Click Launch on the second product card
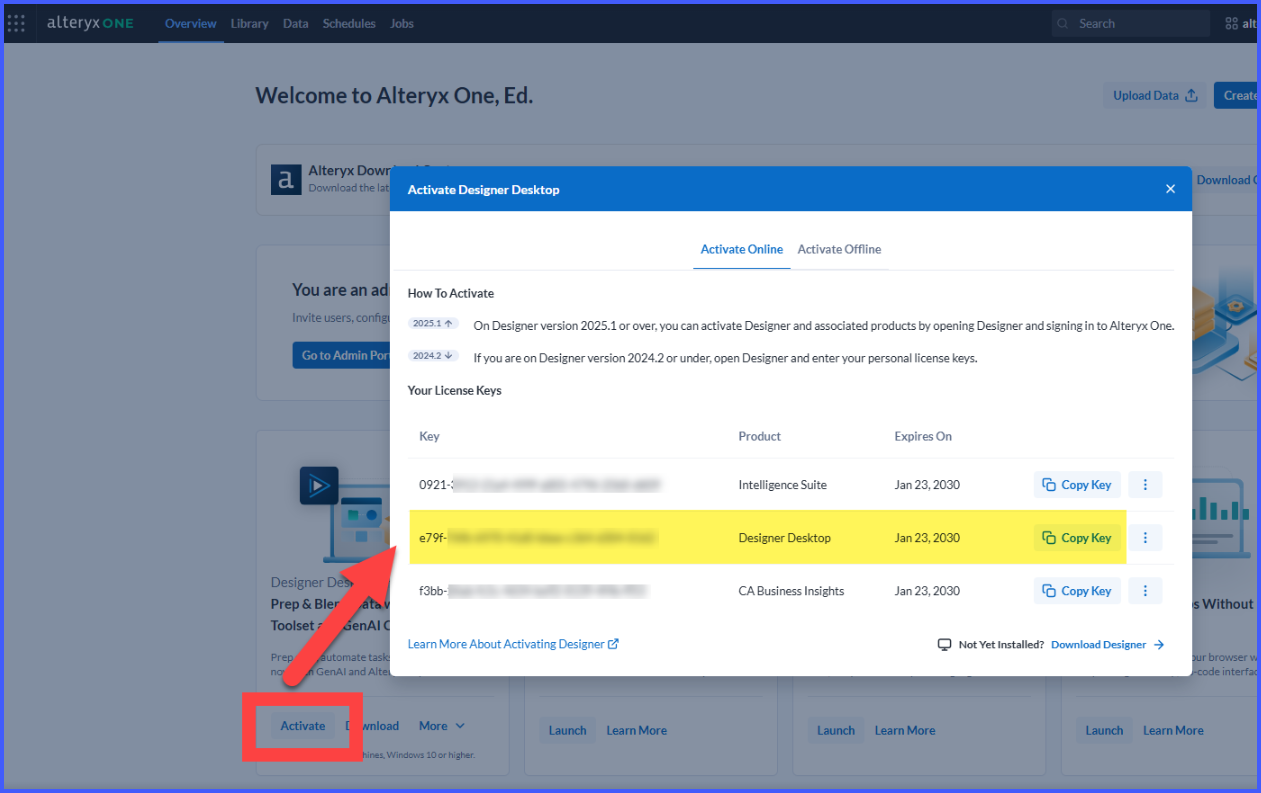The image size is (1261, 793). click(x=567, y=730)
